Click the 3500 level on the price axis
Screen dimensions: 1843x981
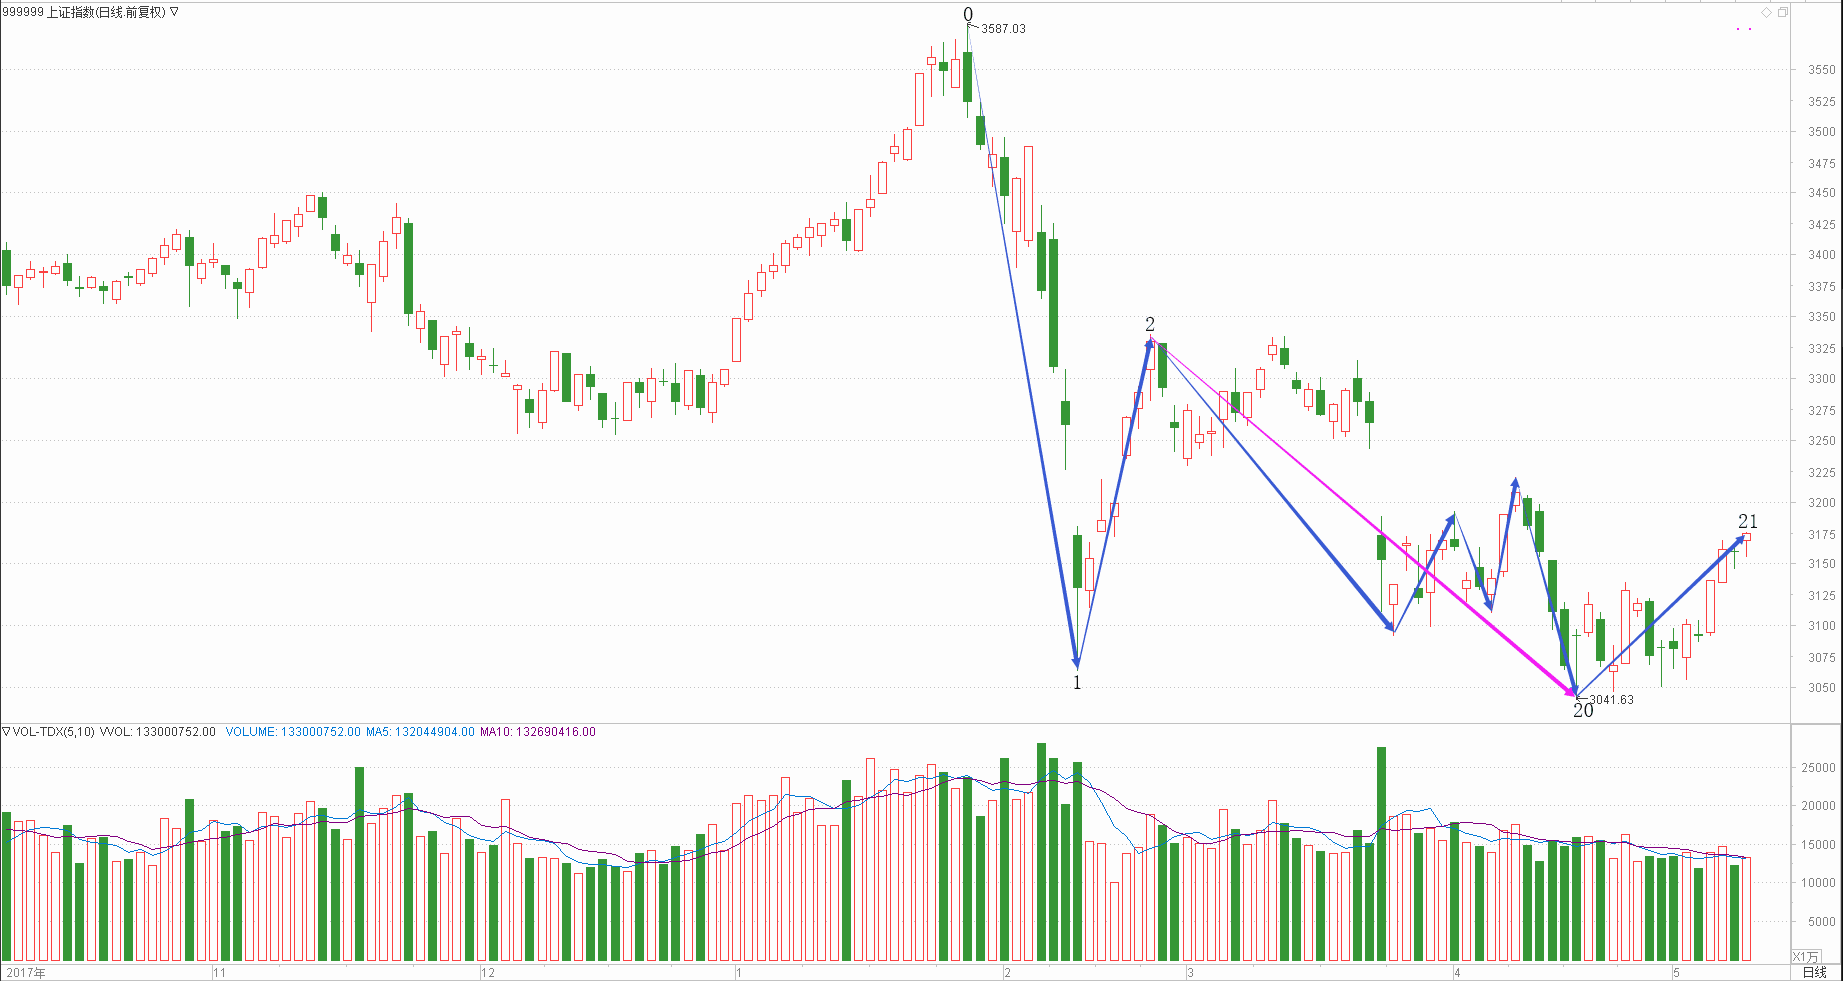pyautogui.click(x=1821, y=132)
